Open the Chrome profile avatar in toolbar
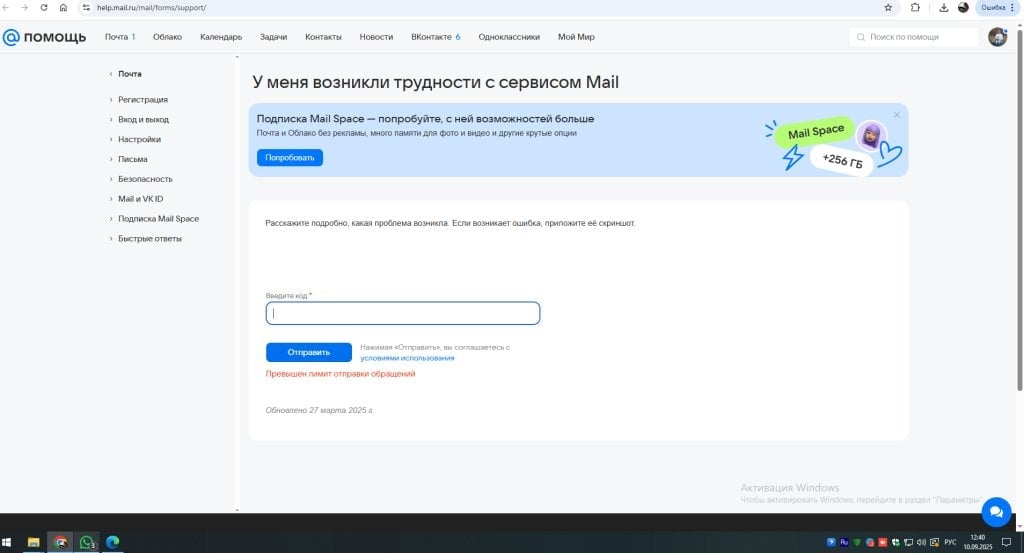The image size is (1024, 553). point(963,7)
